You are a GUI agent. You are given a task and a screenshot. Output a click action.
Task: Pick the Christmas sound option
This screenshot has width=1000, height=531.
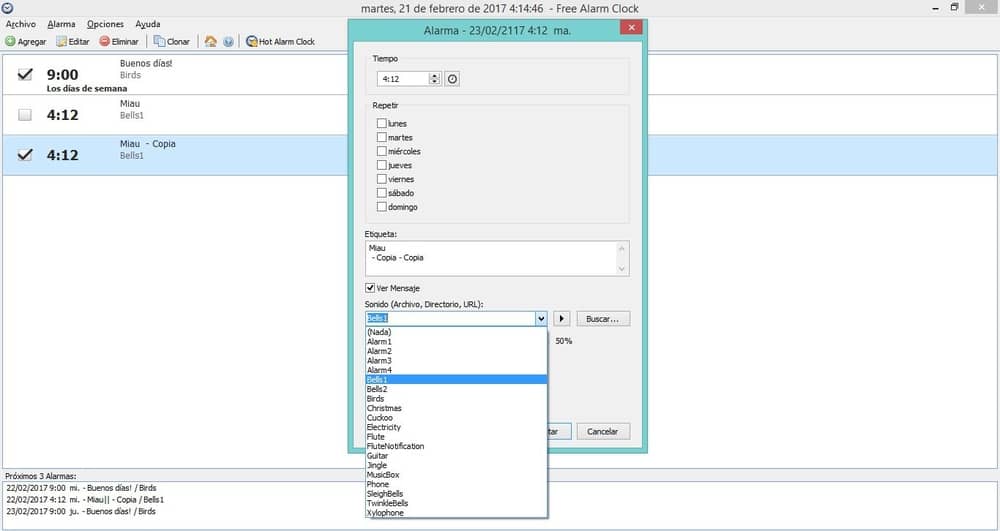(x=456, y=408)
